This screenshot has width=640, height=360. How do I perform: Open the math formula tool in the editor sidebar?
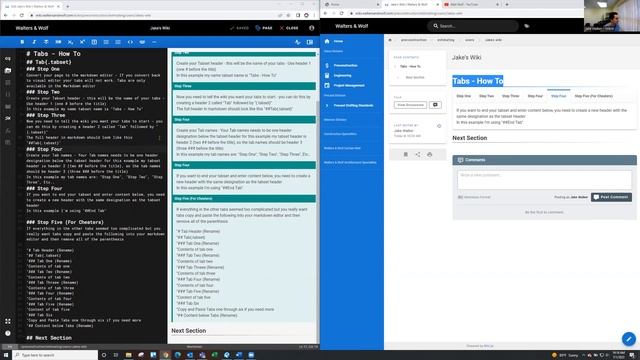click(8, 131)
